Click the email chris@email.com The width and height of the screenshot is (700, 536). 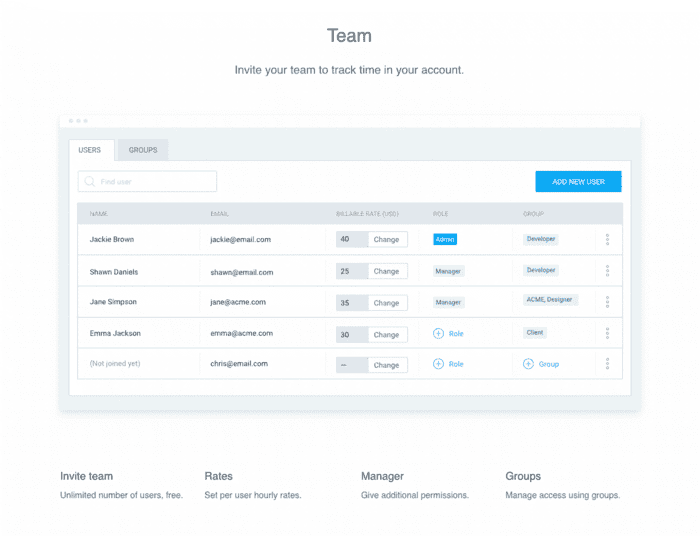(239, 364)
